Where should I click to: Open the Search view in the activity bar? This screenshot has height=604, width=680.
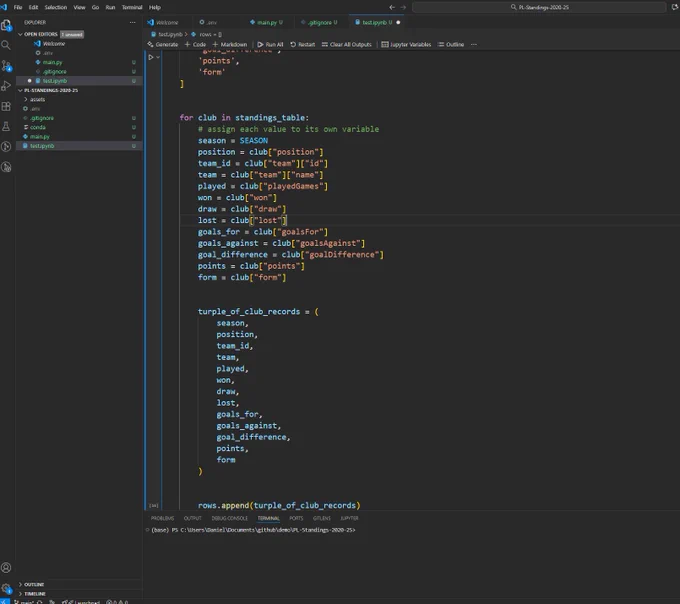point(6,45)
